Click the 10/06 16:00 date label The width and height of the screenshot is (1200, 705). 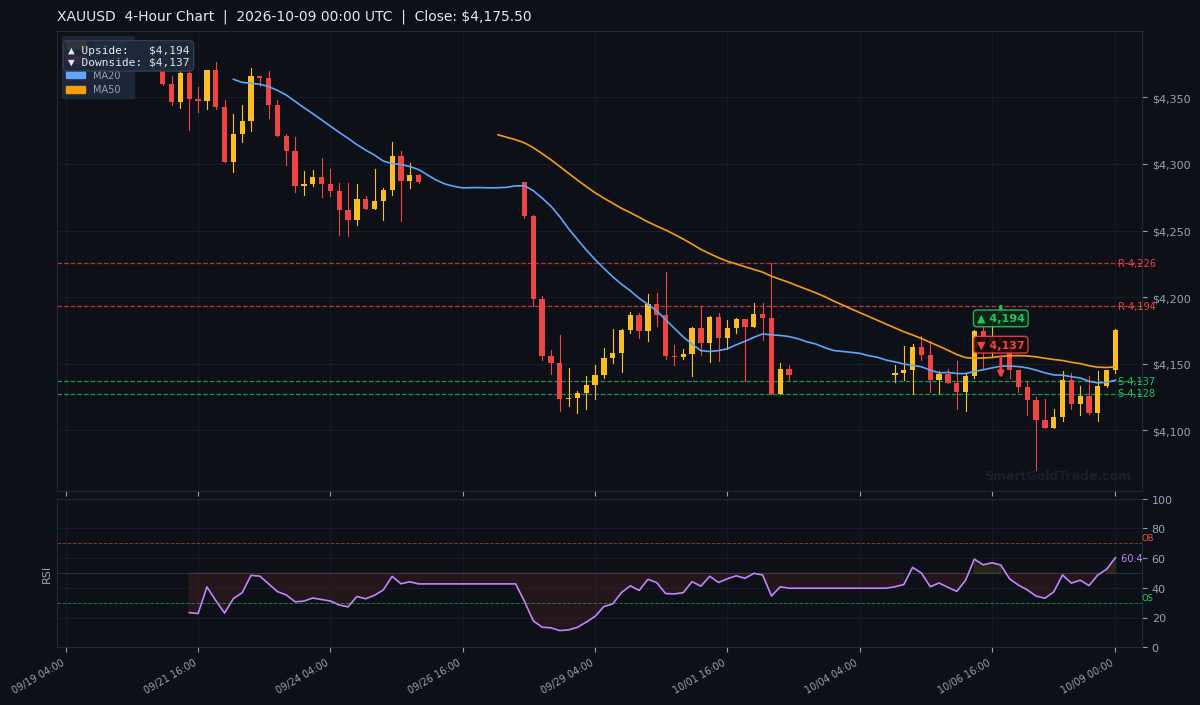963,675
